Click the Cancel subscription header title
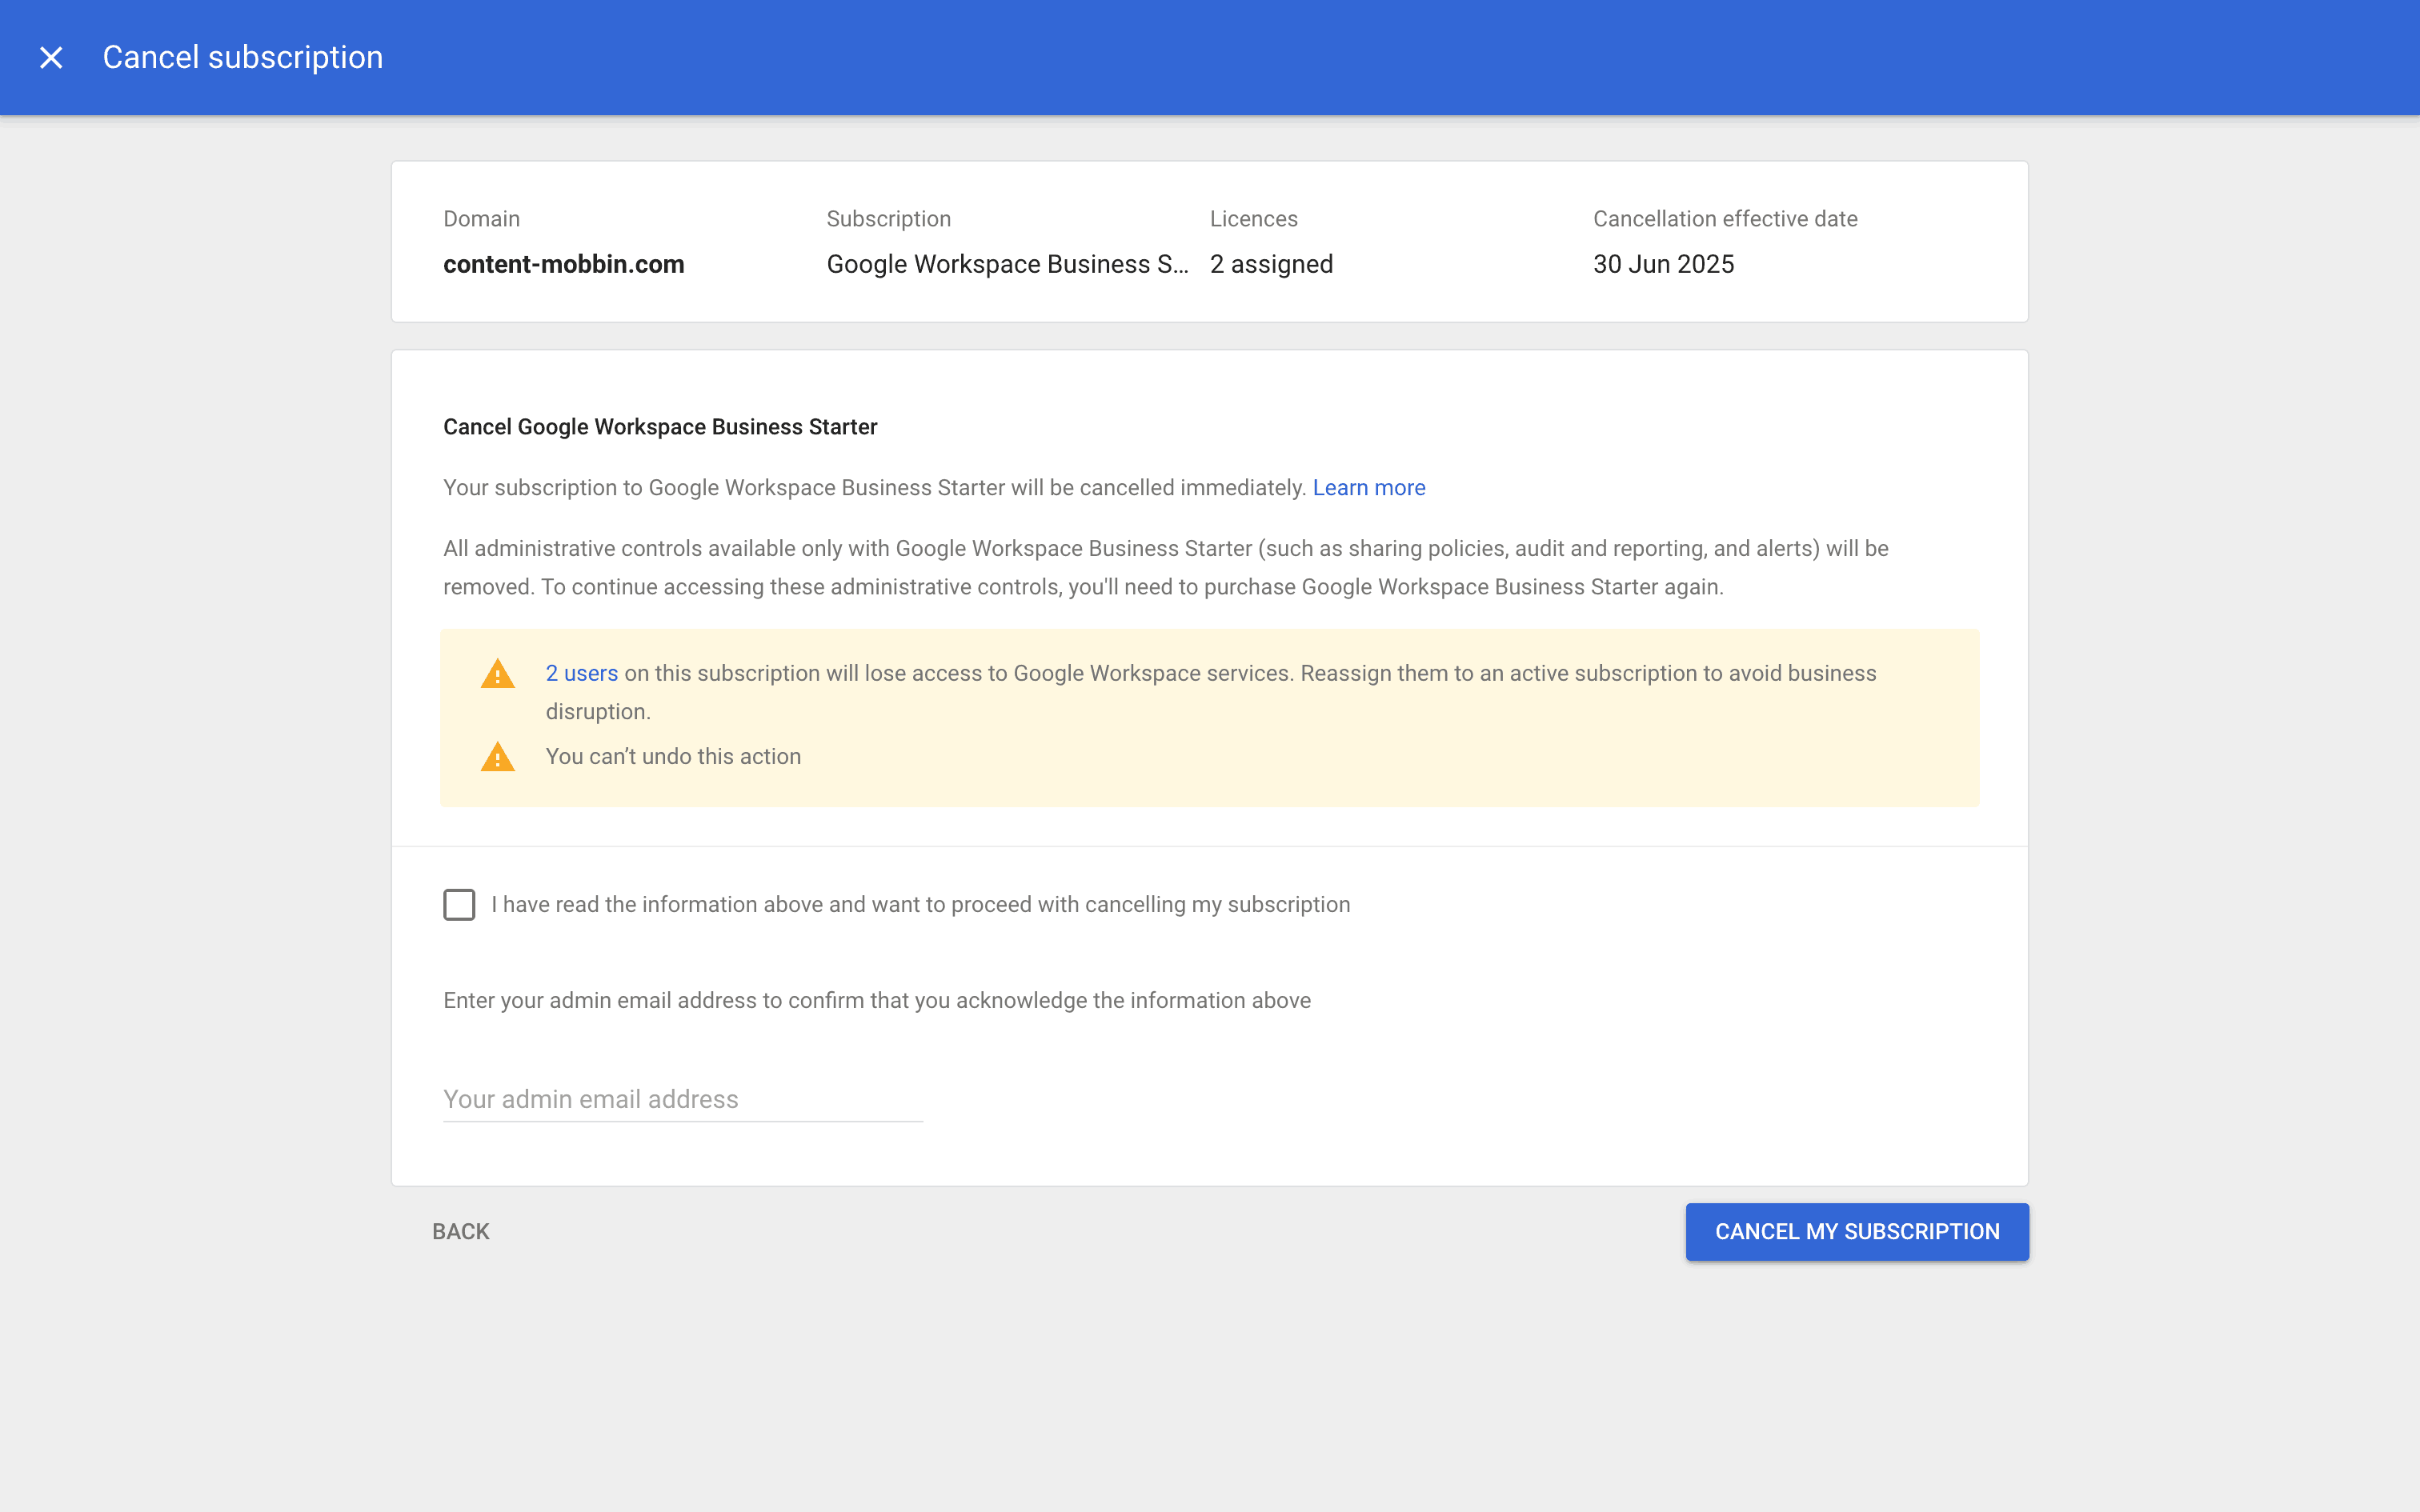The height and width of the screenshot is (1512, 2420). click(243, 58)
